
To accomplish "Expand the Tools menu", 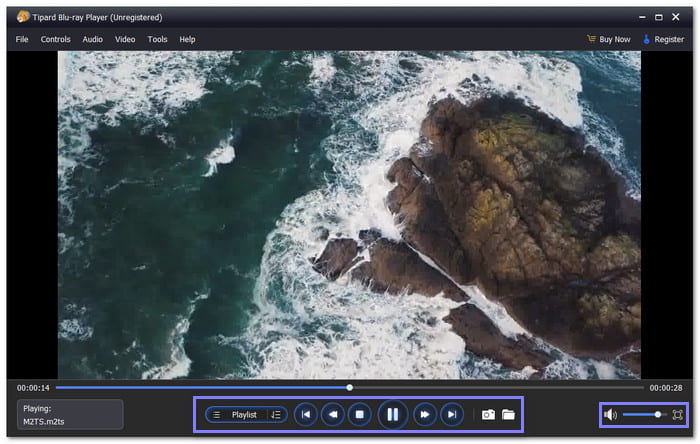I will 157,39.
